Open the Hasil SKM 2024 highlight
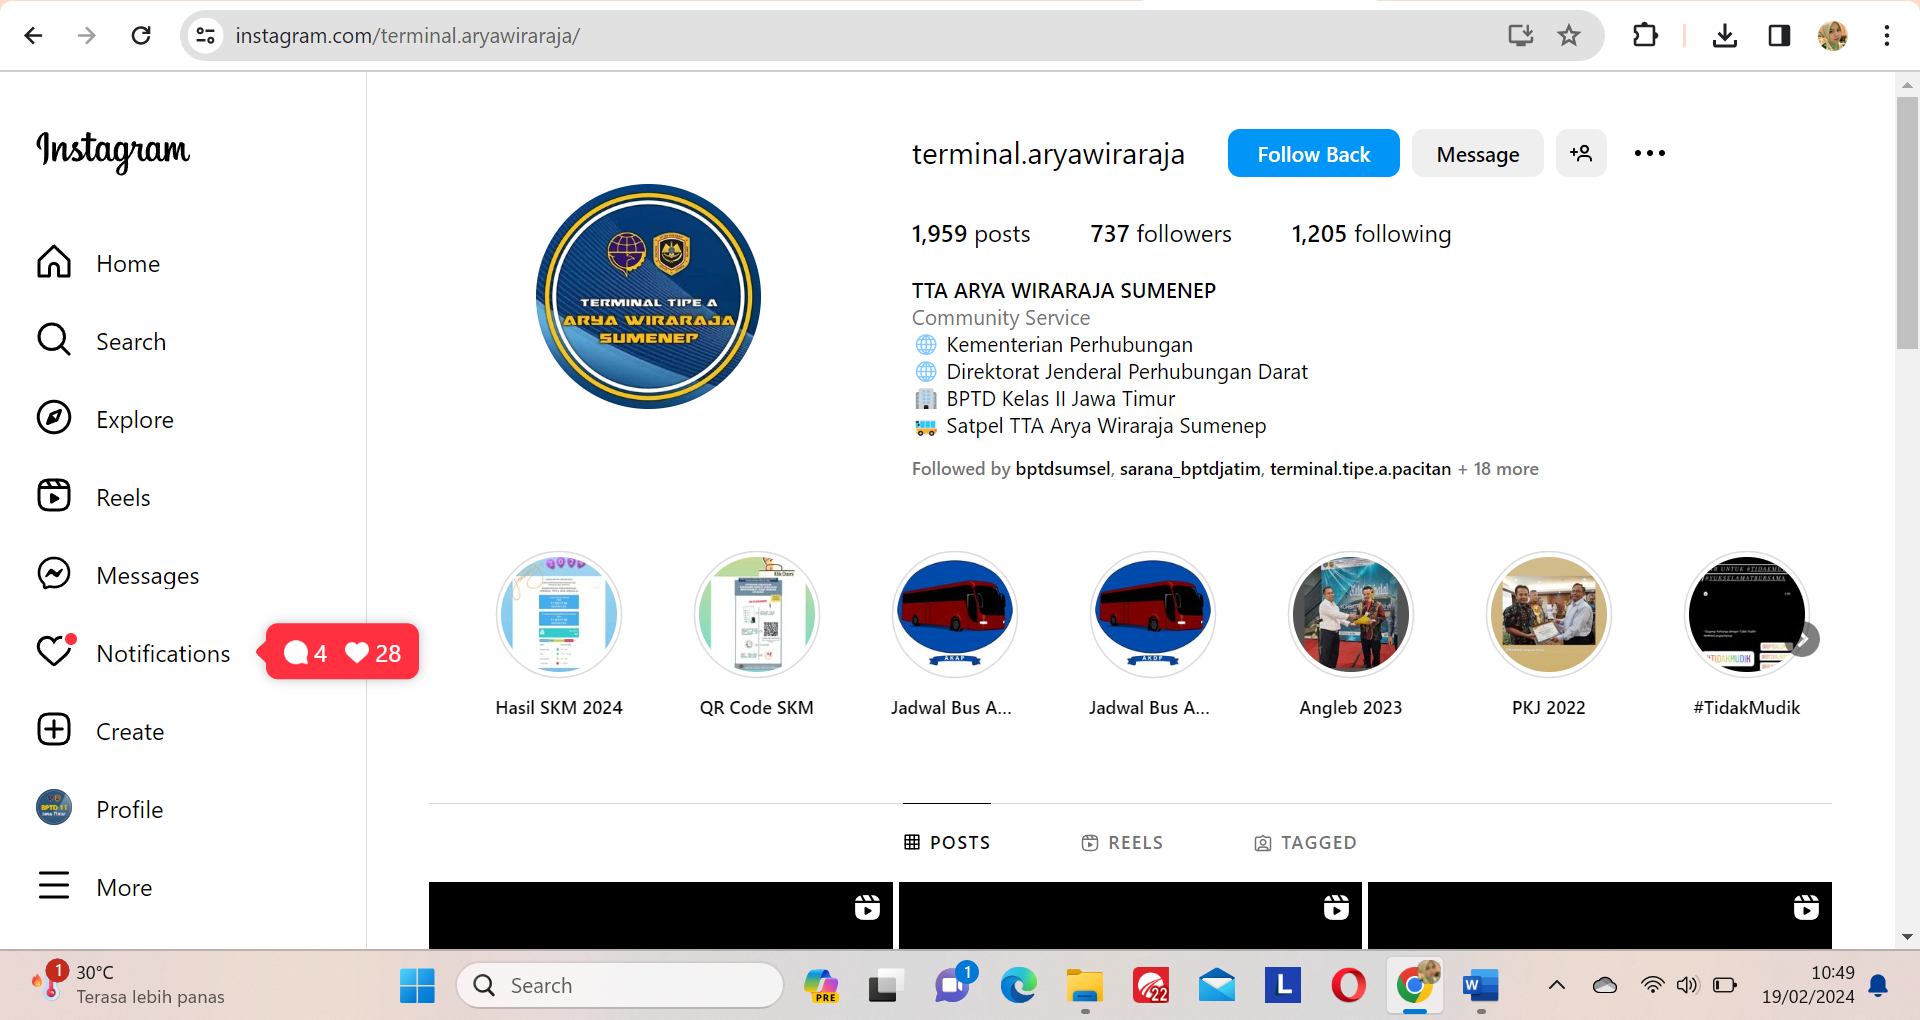Image resolution: width=1920 pixels, height=1020 pixels. (559, 614)
